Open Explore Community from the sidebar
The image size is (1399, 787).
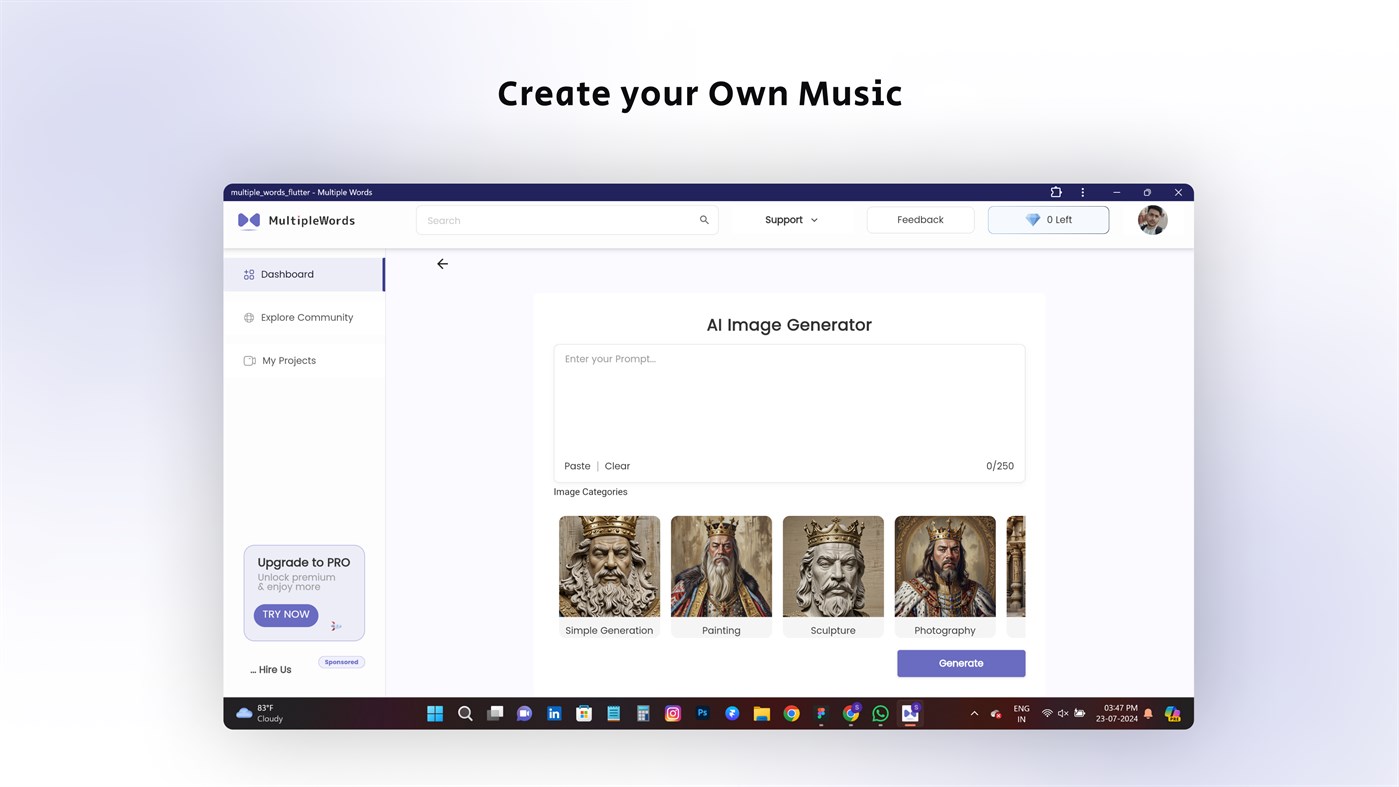tap(306, 317)
